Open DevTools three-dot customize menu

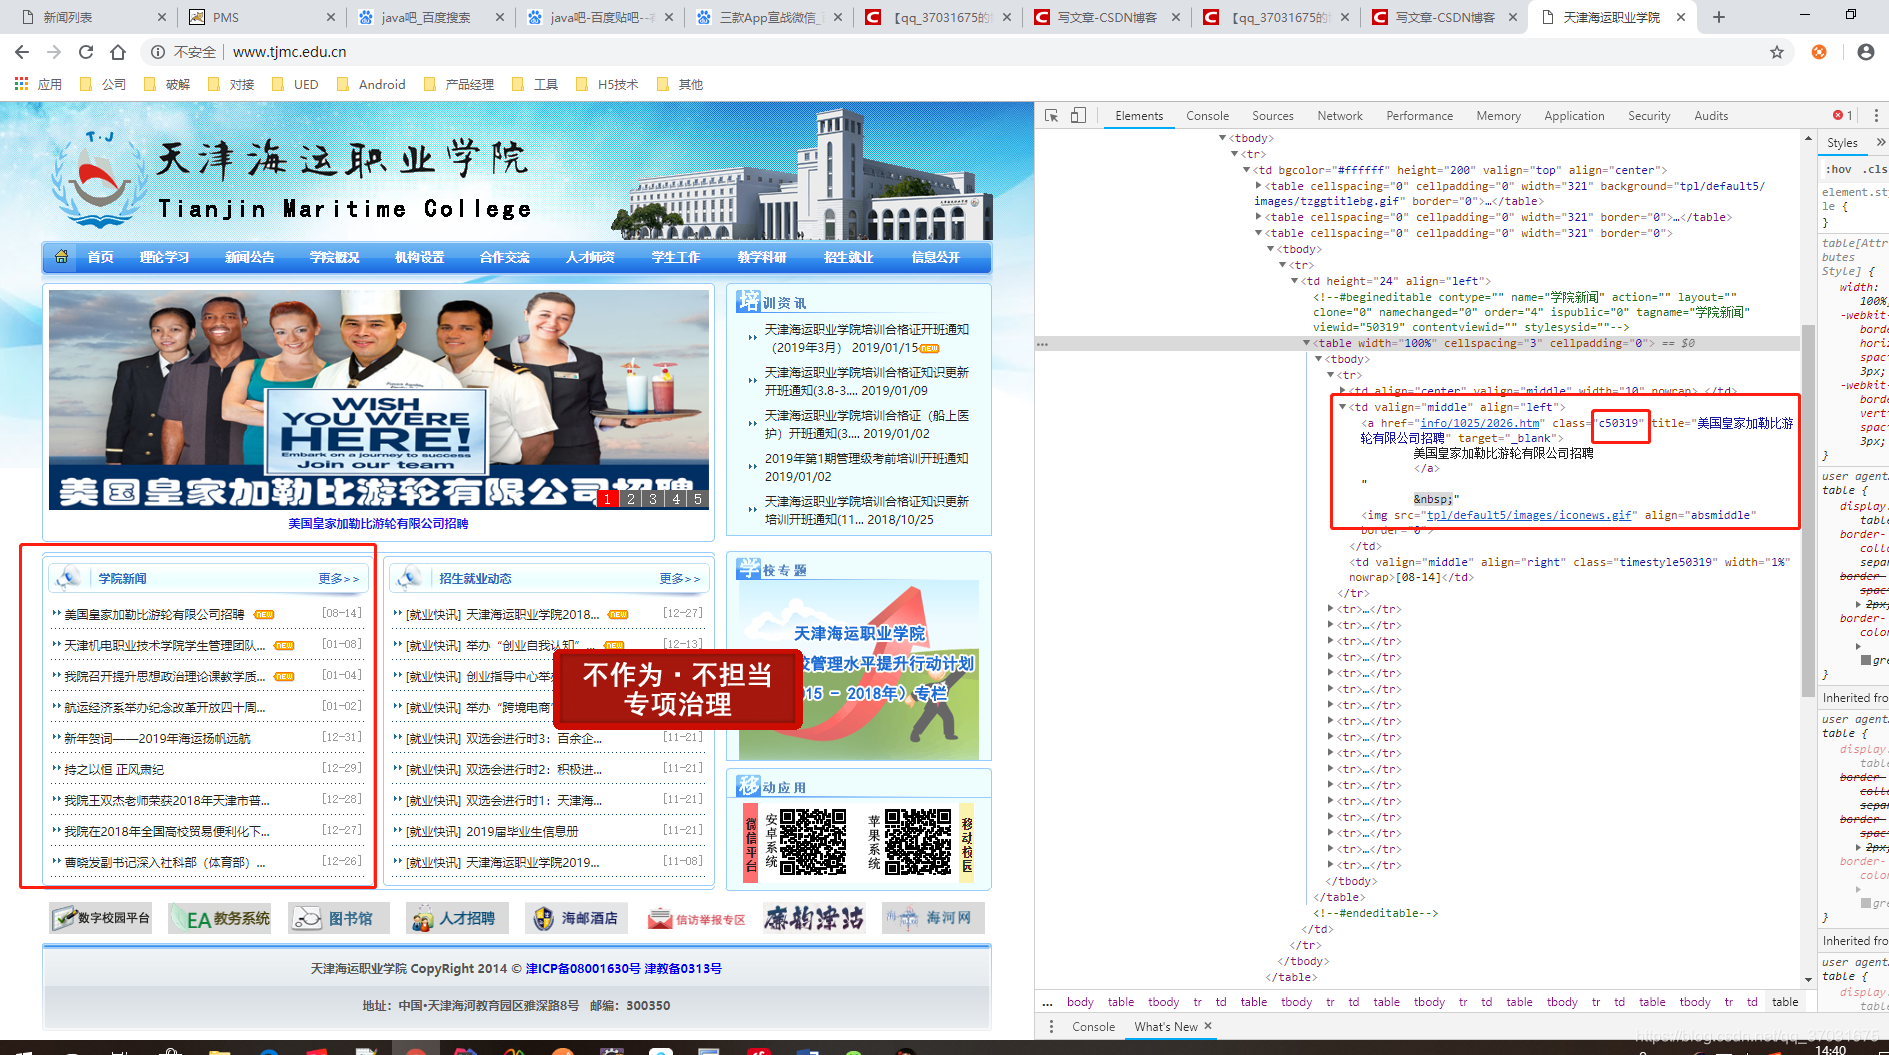[1876, 116]
